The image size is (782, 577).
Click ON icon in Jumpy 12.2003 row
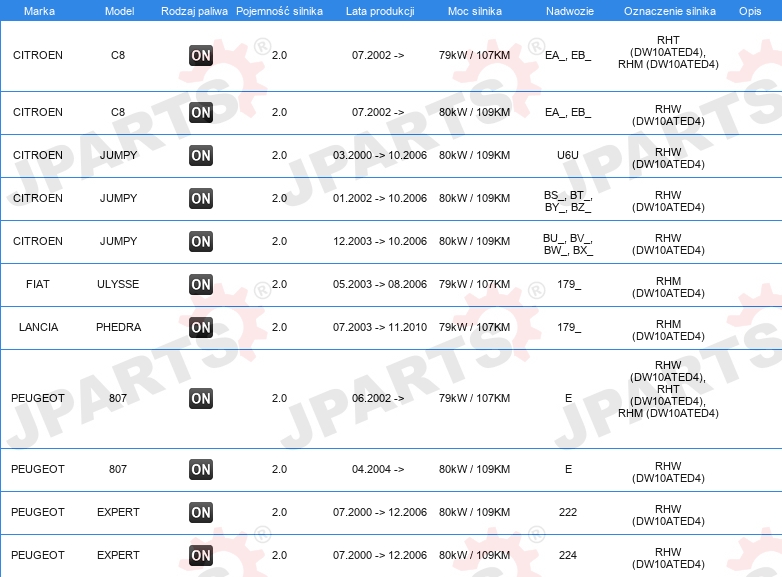[x=201, y=241]
